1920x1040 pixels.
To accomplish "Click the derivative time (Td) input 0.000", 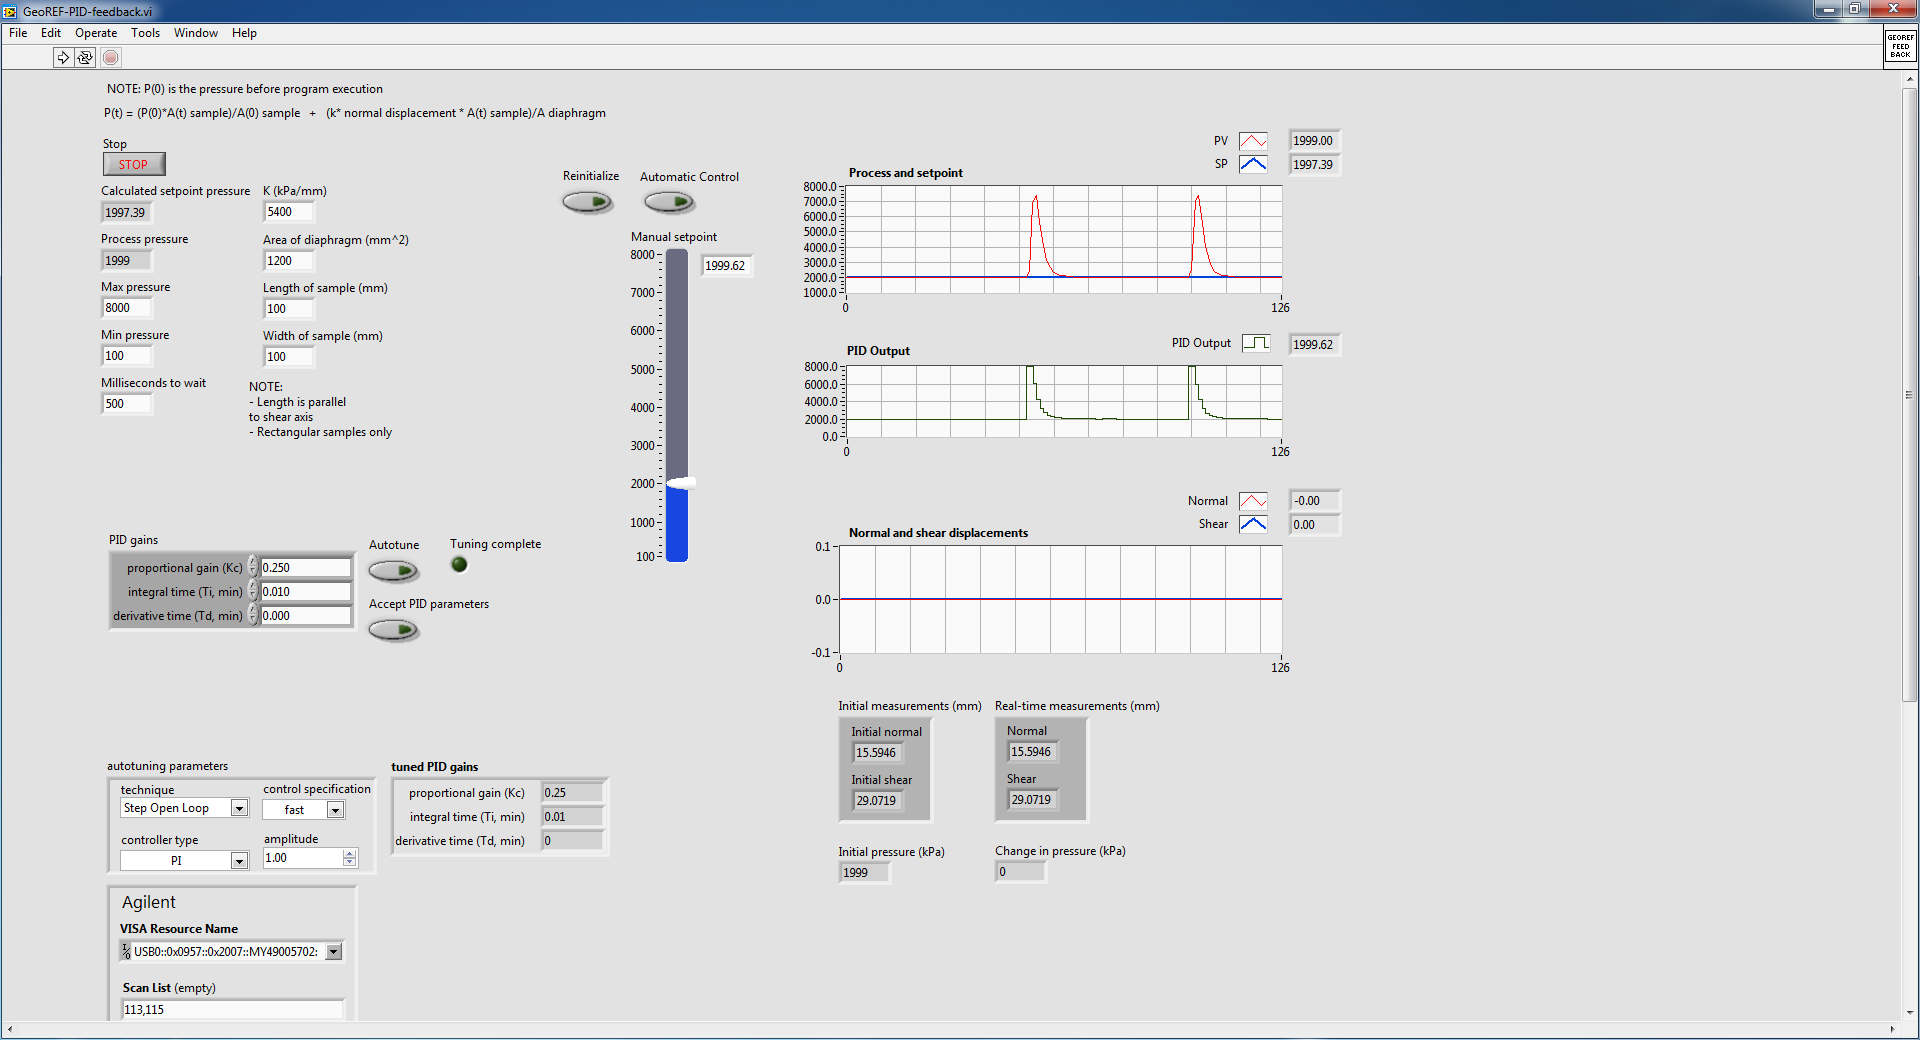I will pyautogui.click(x=306, y=615).
